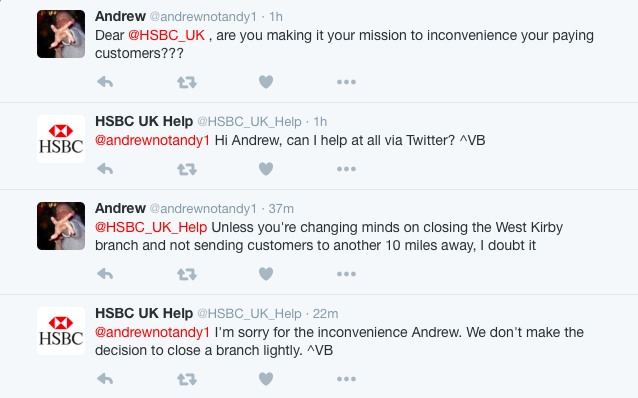Reply to HSBC's 'can I help' tweet
The width and height of the screenshot is (638, 398).
[105, 169]
